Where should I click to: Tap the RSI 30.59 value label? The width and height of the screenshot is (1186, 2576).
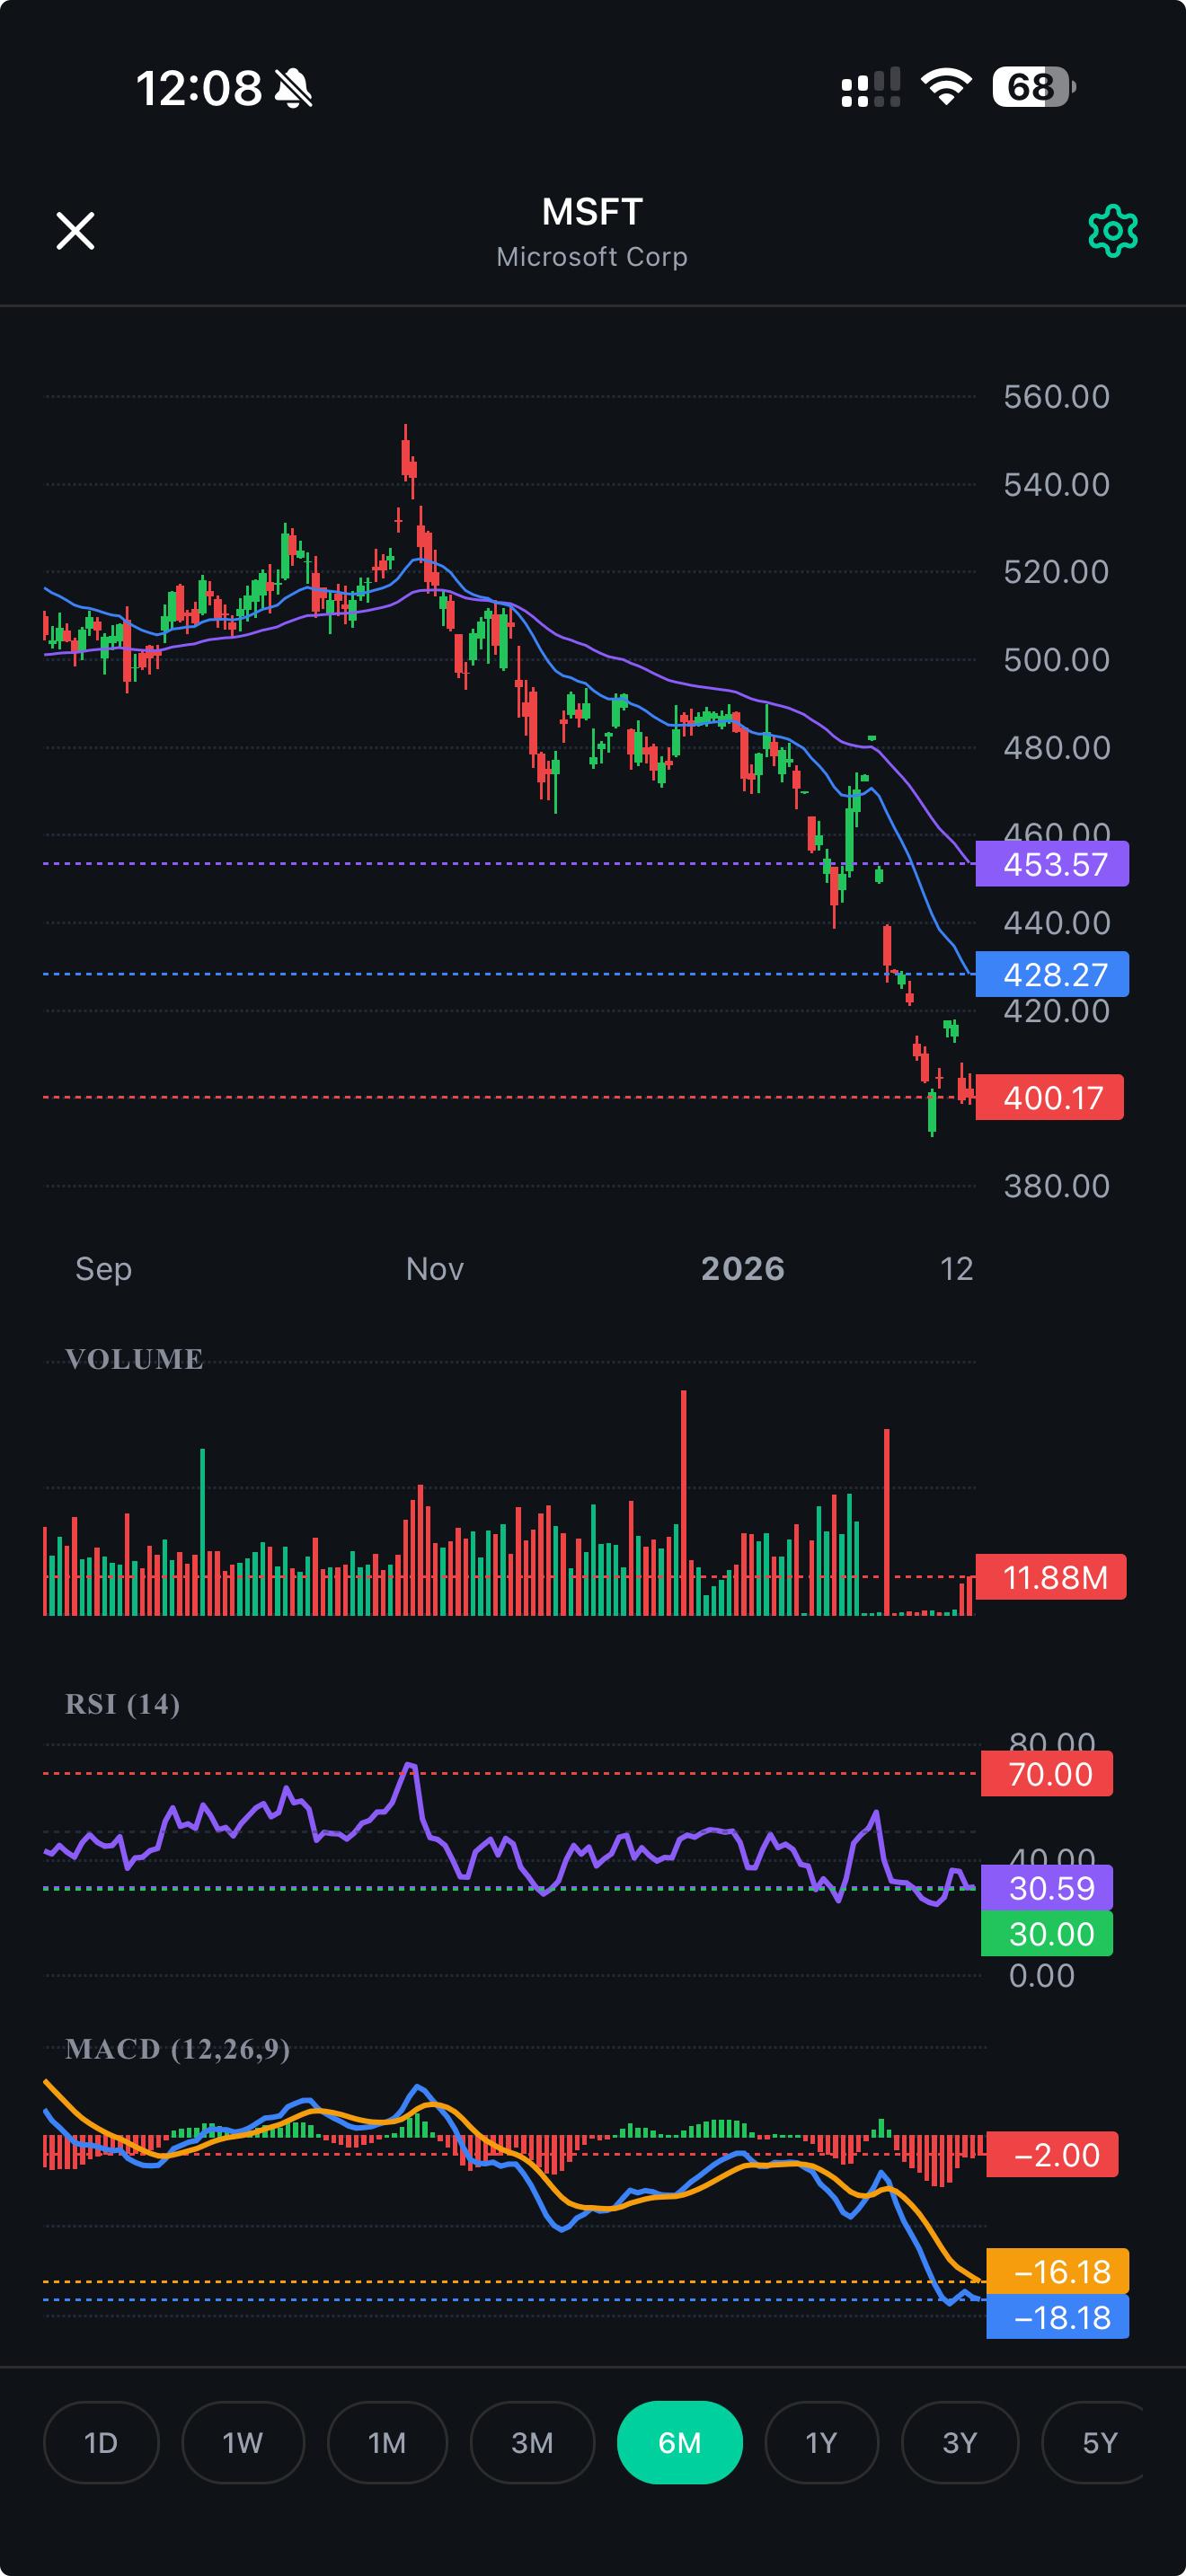[1047, 1888]
